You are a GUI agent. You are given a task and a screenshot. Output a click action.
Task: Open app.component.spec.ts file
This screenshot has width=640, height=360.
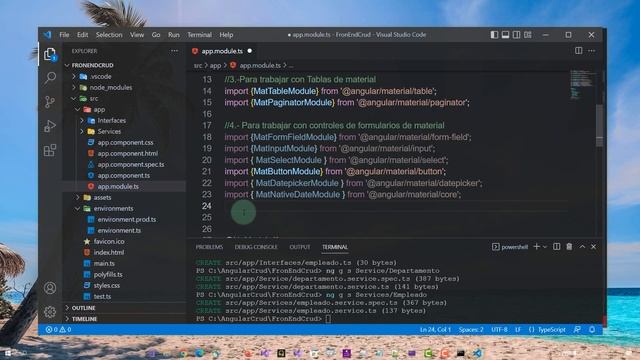pyautogui.click(x=131, y=164)
